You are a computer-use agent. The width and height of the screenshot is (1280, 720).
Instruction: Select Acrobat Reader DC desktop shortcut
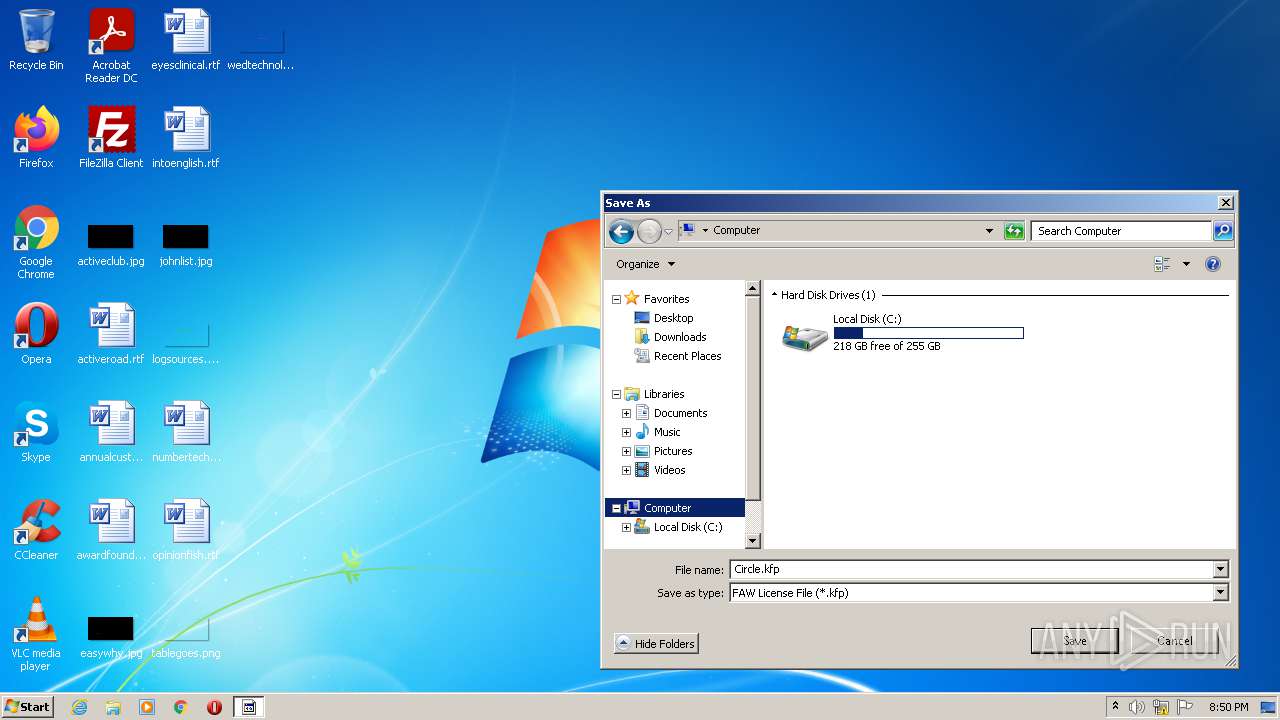click(x=111, y=47)
